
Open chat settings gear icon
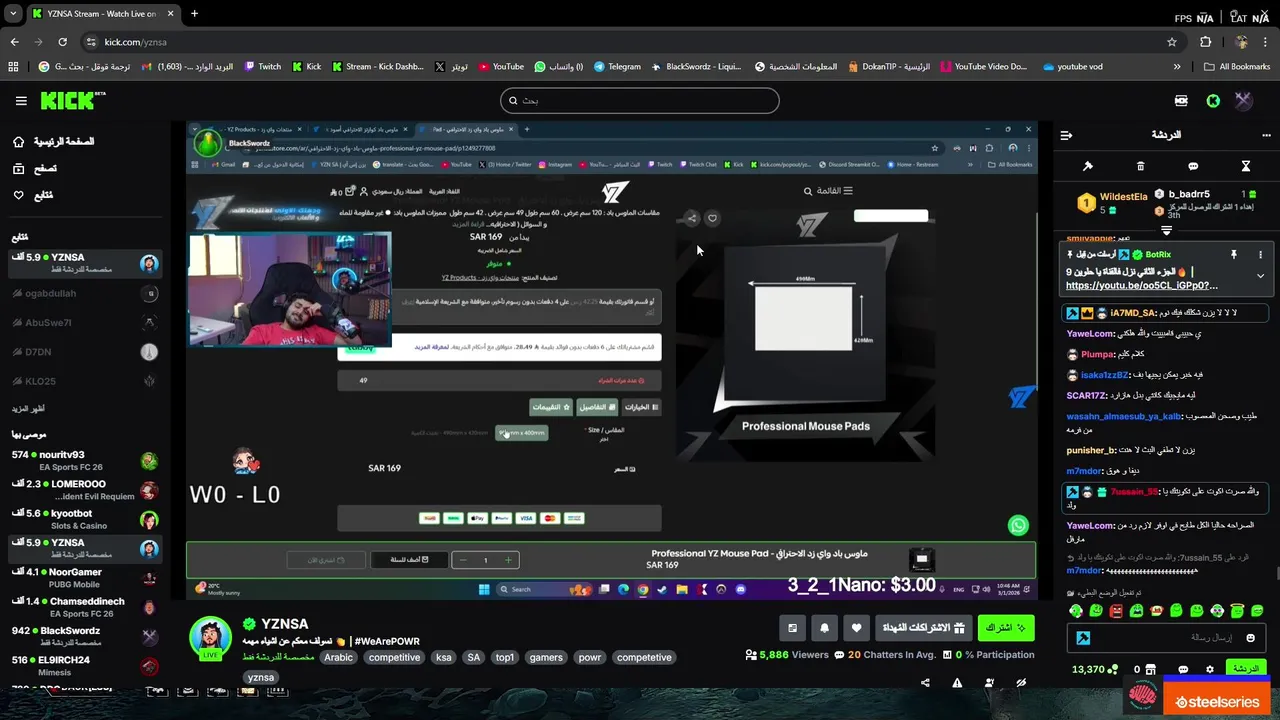(x=1209, y=669)
